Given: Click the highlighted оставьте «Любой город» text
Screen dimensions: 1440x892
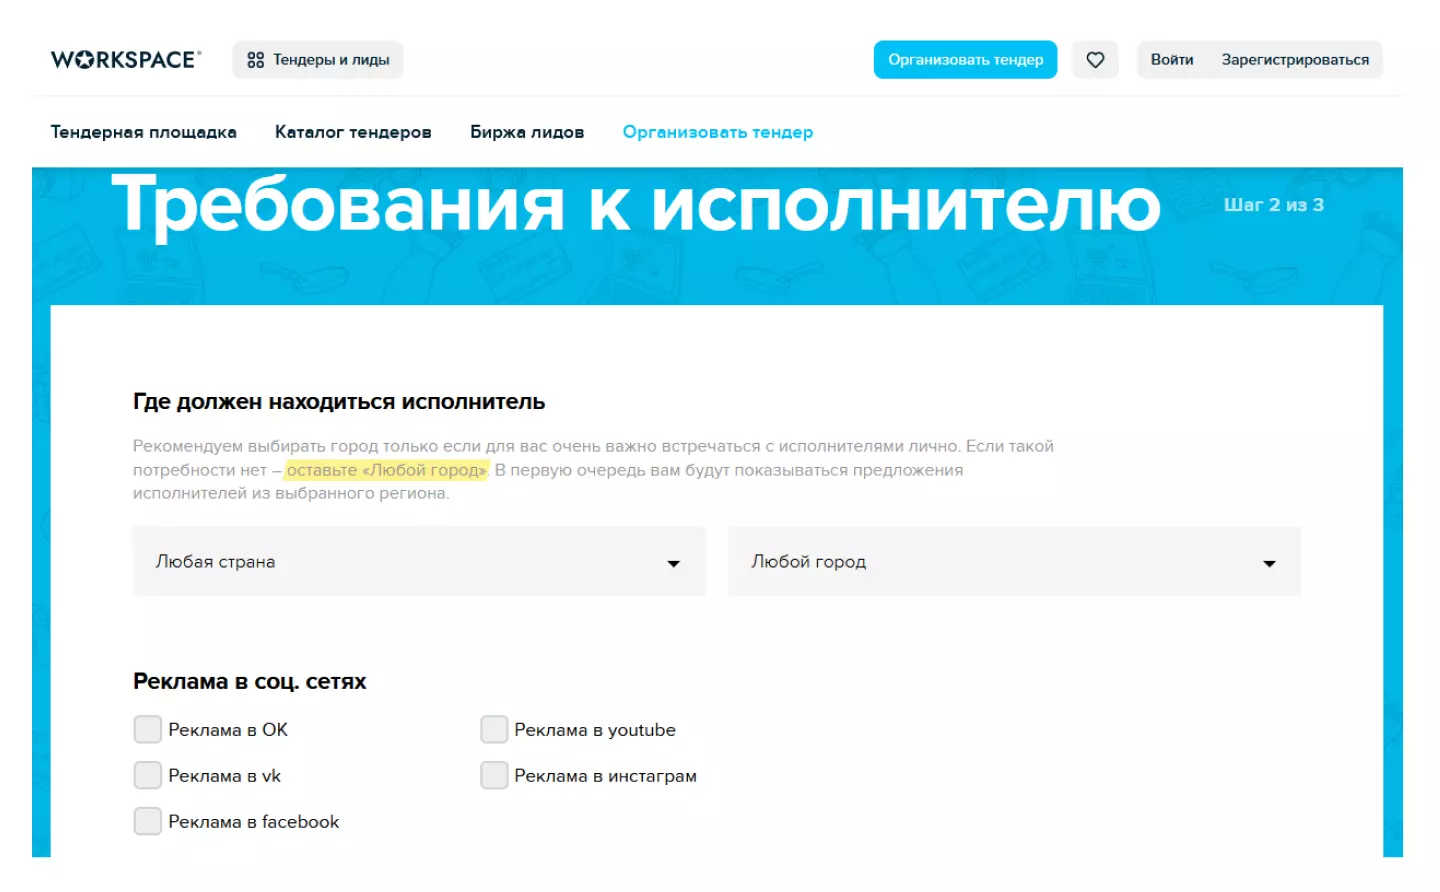Looking at the screenshot, I should [387, 470].
